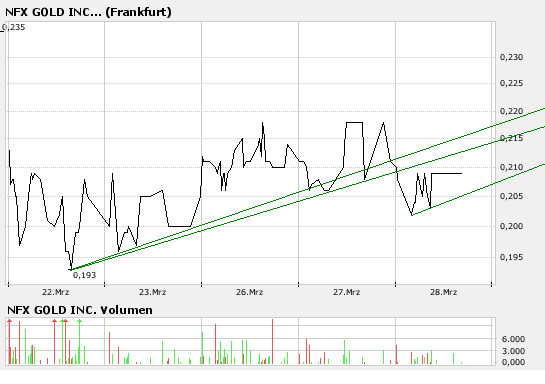545x384 pixels.
Task: Click the 'NFX GOLD INC. Volumen' heading
Action: pyautogui.click(x=80, y=310)
